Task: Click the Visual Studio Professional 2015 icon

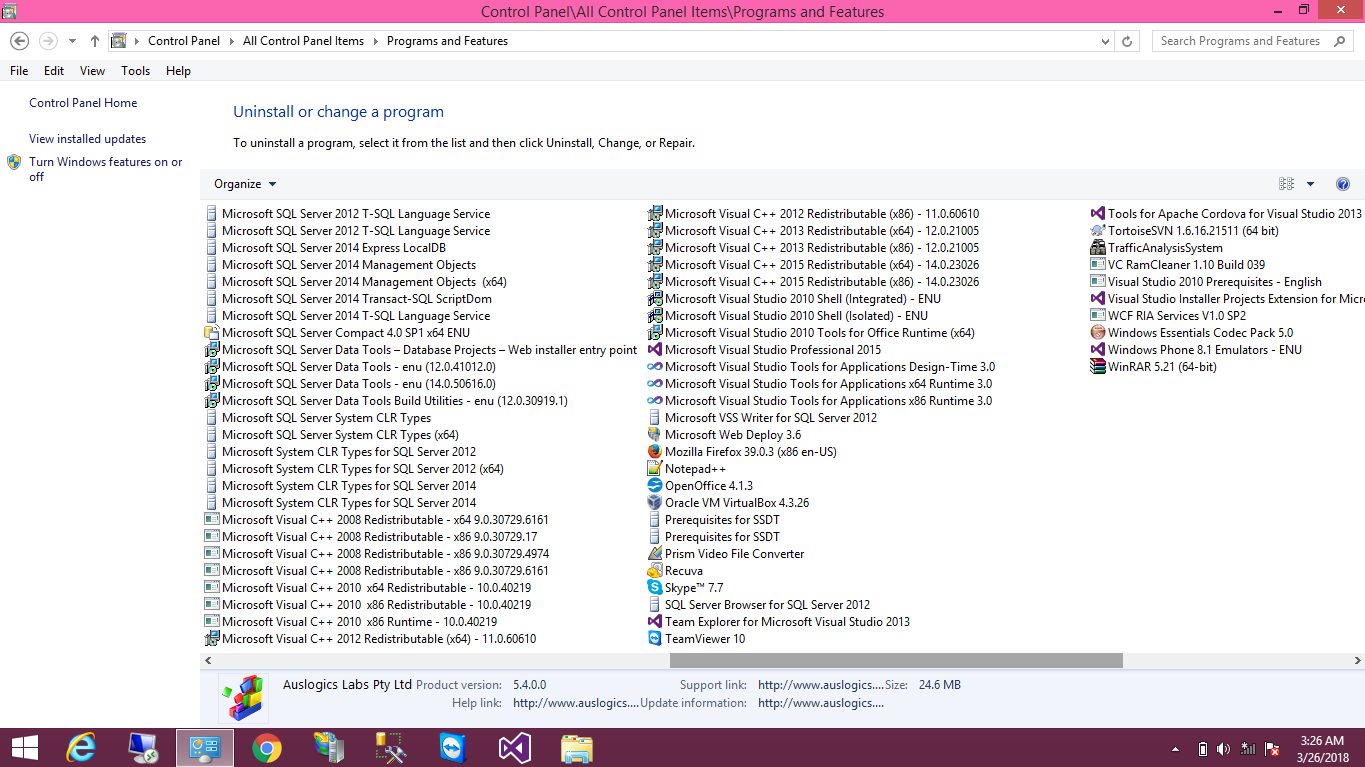Action: coord(655,350)
